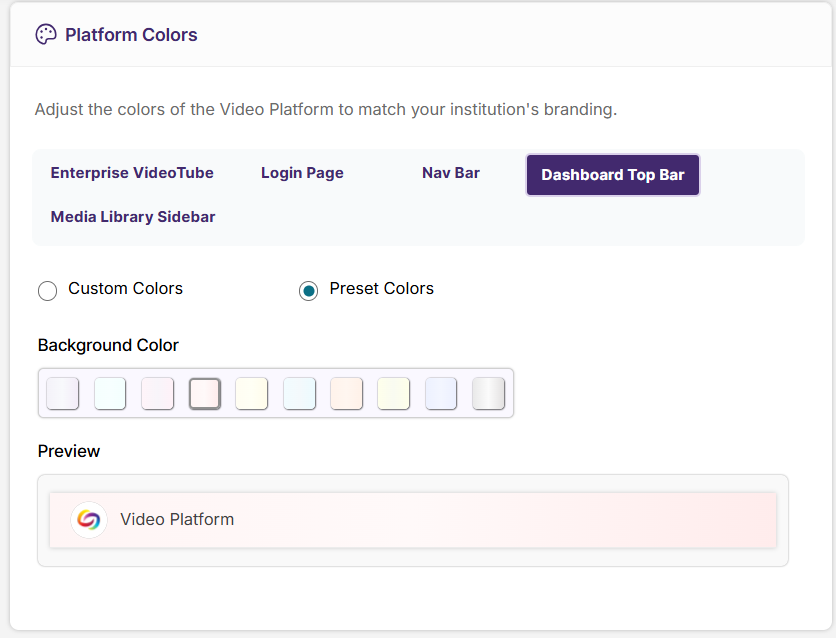
Task: Open the Media Library Sidebar tab
Action: (133, 217)
